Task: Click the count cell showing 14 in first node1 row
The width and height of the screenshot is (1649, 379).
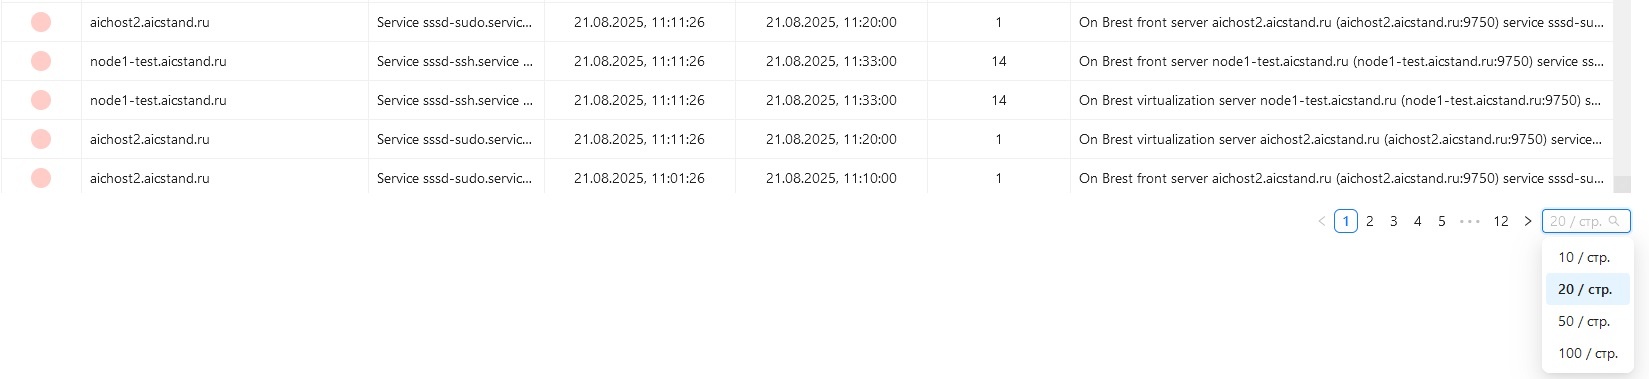Action: (998, 61)
